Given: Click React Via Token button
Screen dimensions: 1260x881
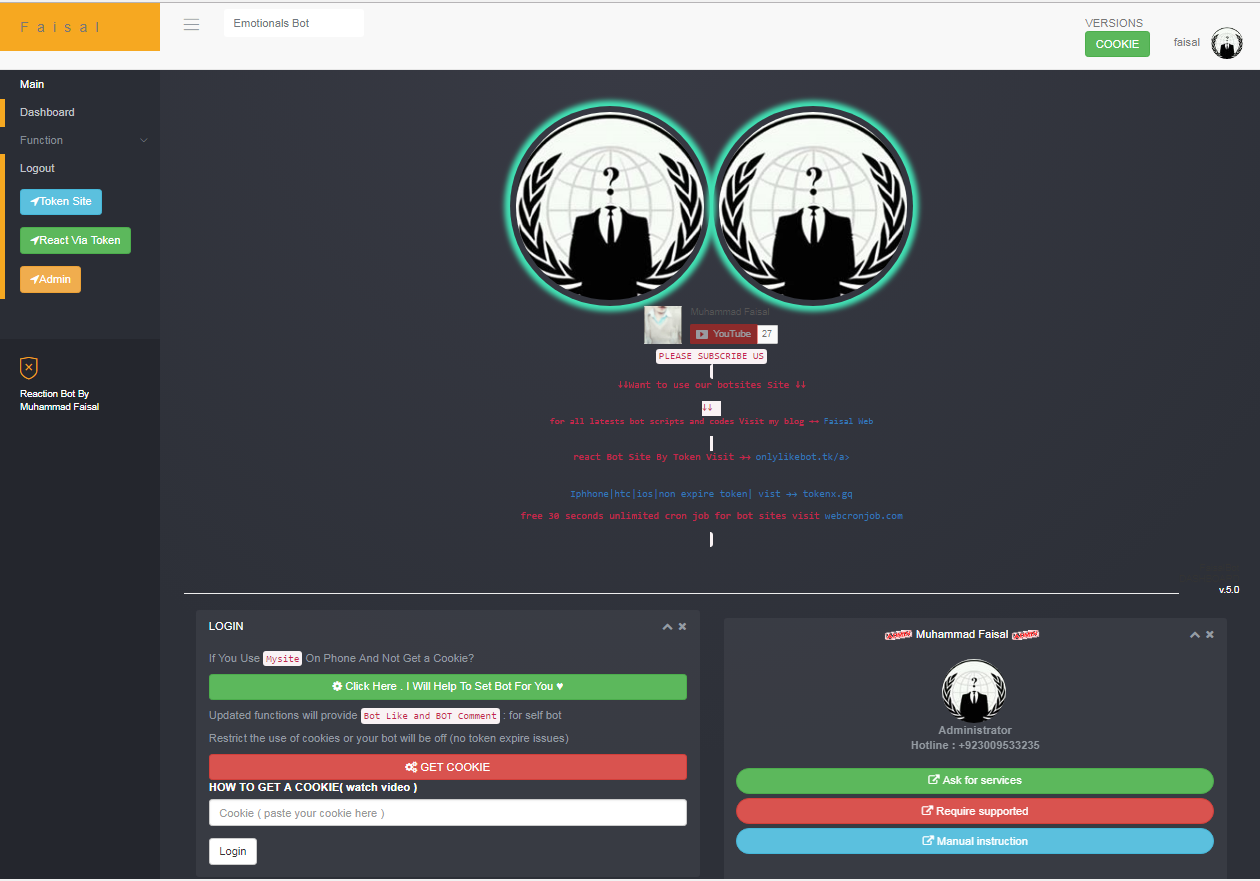Looking at the screenshot, I should (x=75, y=241).
